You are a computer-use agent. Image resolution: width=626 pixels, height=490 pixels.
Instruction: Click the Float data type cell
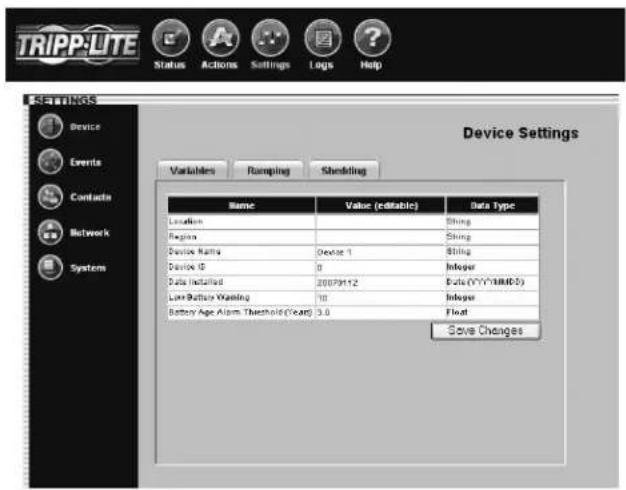tap(492, 312)
